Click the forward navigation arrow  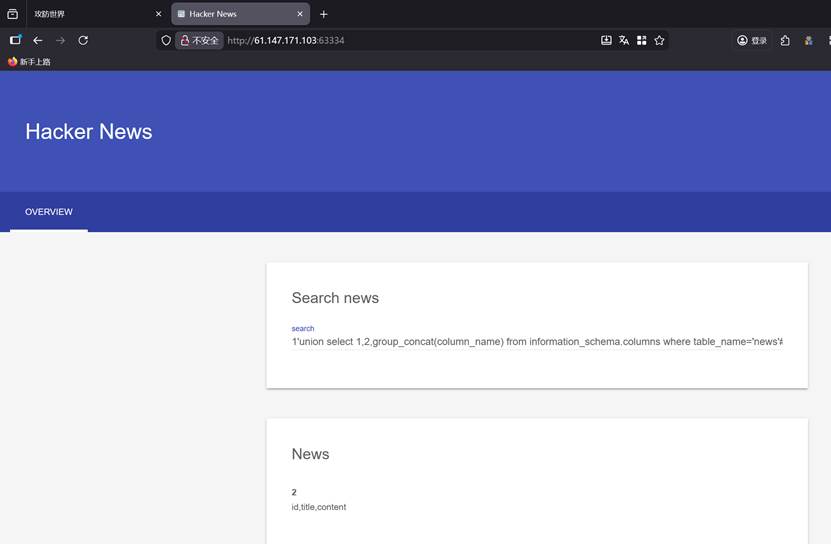[x=60, y=40]
